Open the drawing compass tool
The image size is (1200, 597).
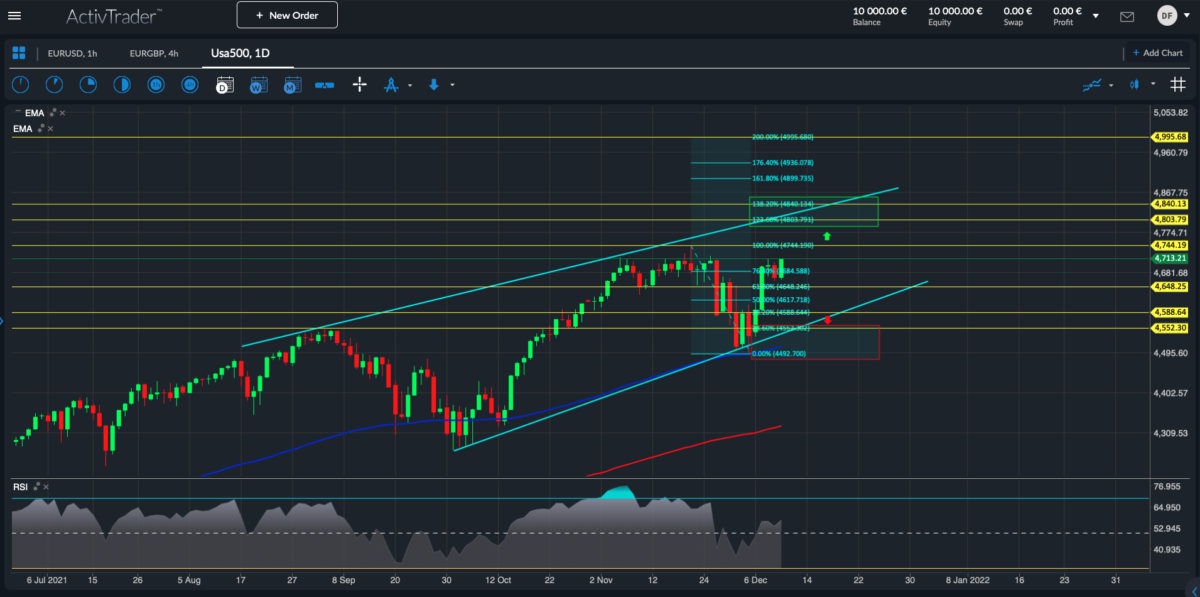[x=391, y=85]
